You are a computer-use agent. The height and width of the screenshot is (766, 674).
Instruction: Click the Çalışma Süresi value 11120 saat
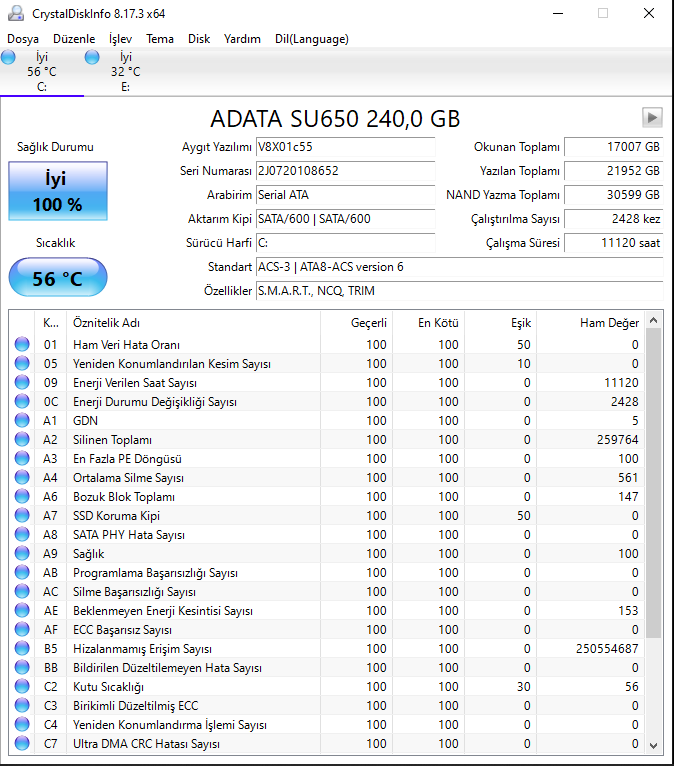613,243
